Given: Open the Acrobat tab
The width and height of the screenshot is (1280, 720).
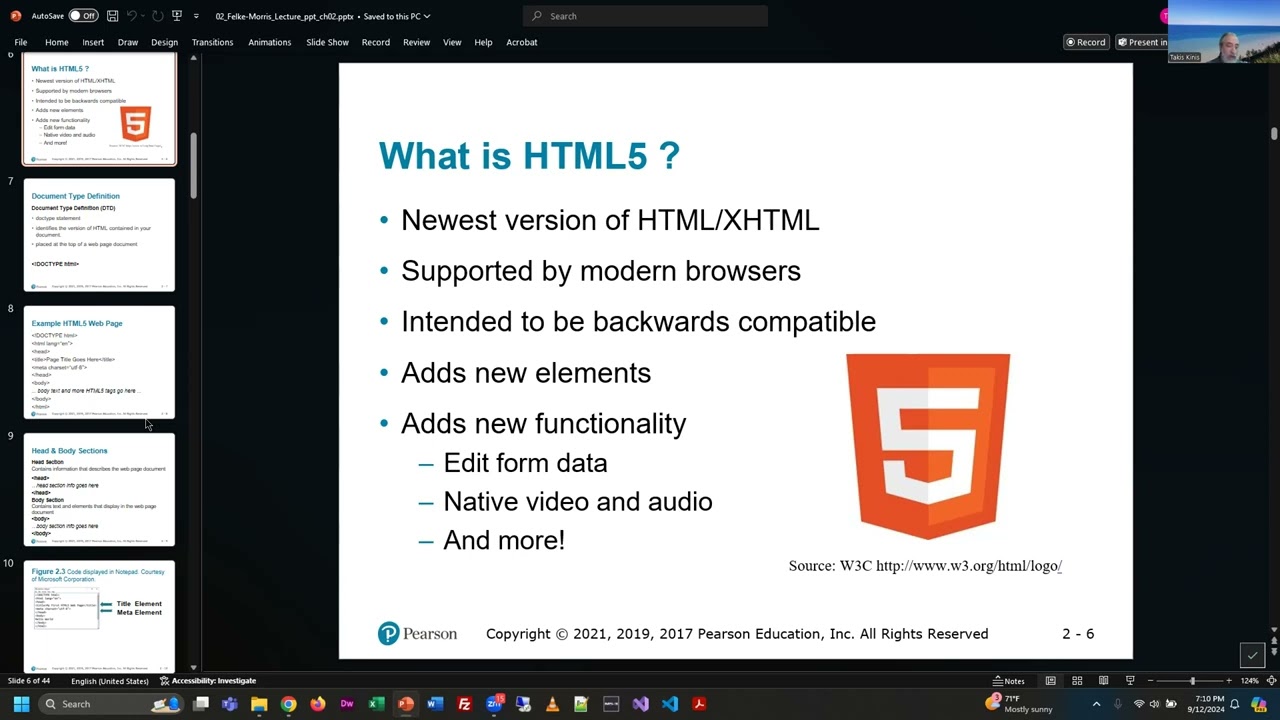Looking at the screenshot, I should pyautogui.click(x=522, y=42).
